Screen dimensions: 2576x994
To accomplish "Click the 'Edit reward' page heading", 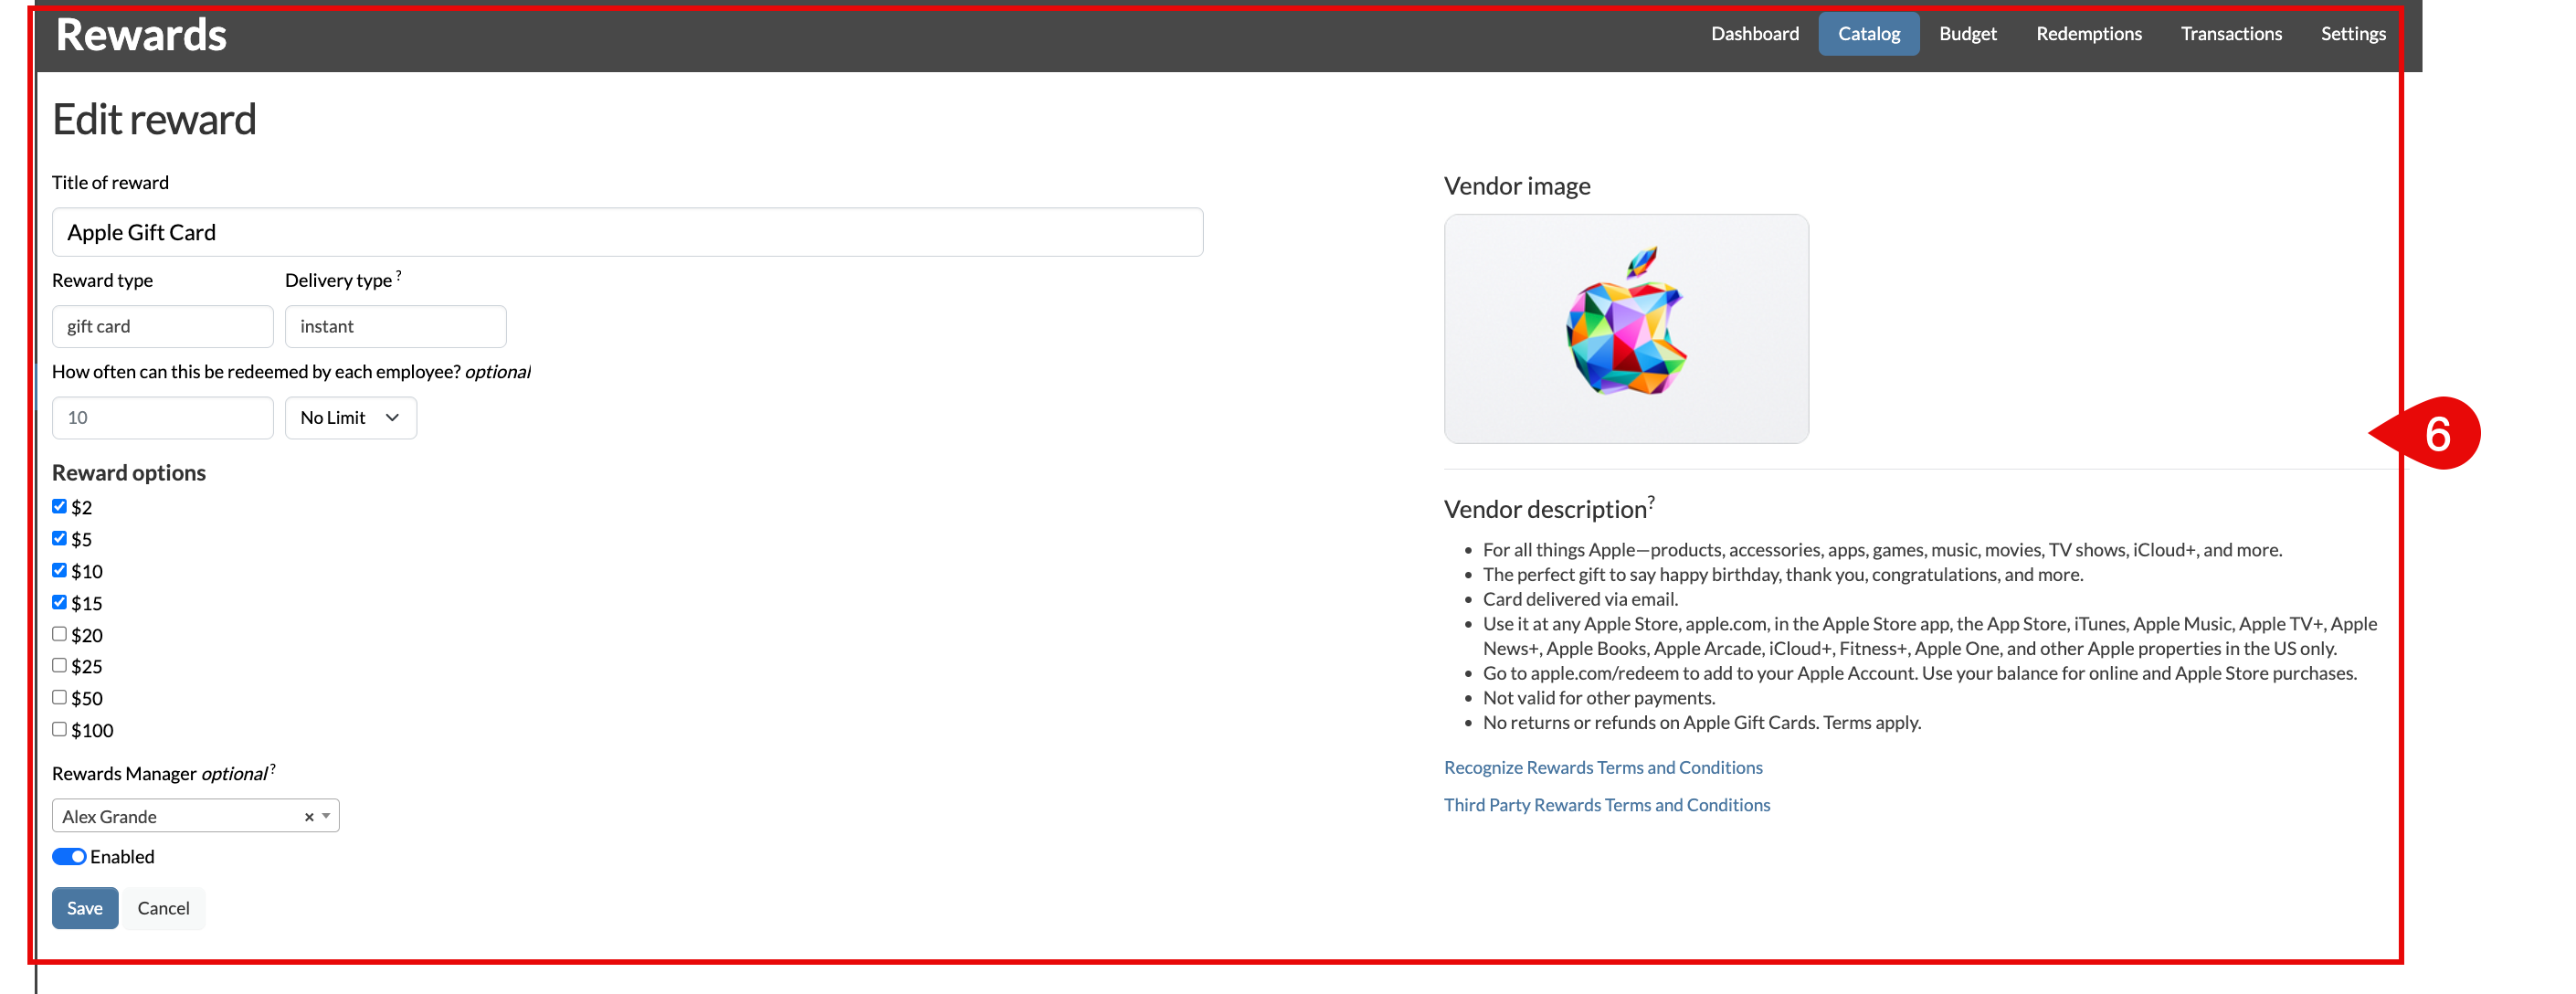I will pos(154,120).
